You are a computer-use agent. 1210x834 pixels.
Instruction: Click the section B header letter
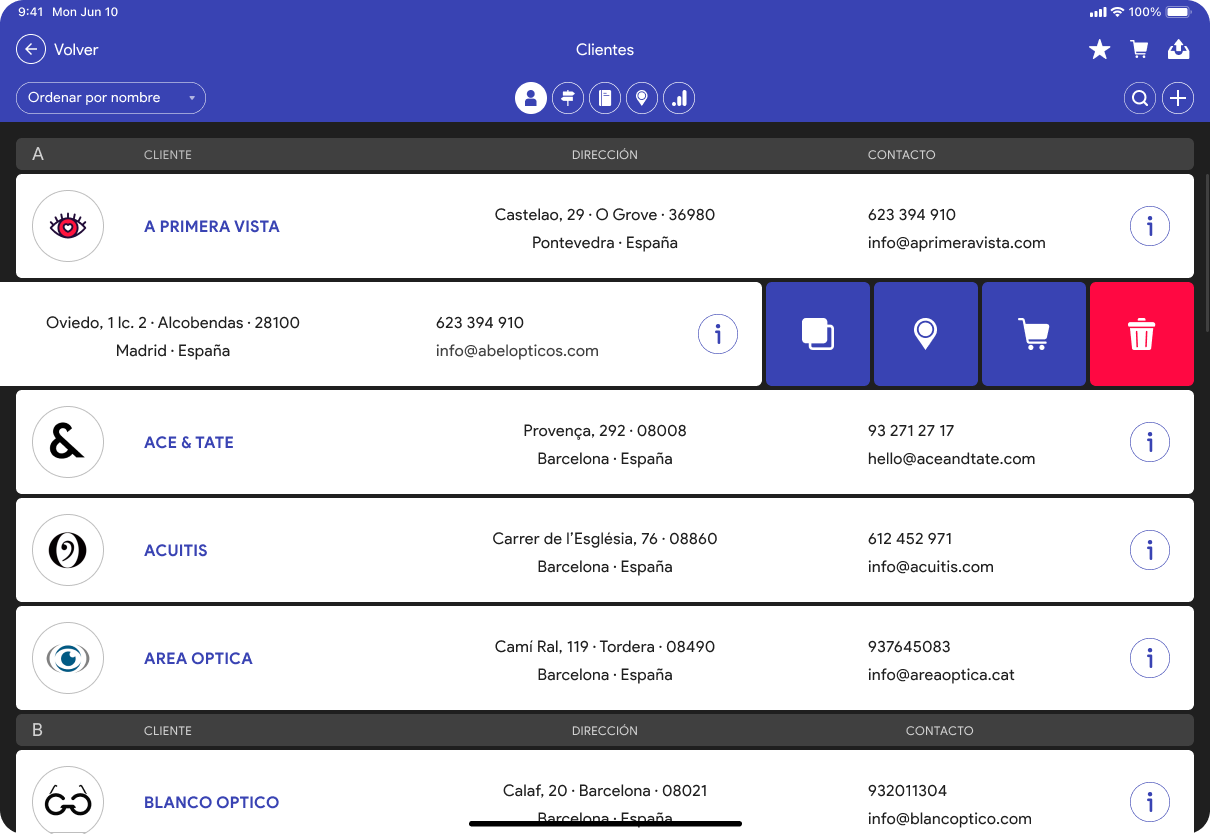click(37, 730)
